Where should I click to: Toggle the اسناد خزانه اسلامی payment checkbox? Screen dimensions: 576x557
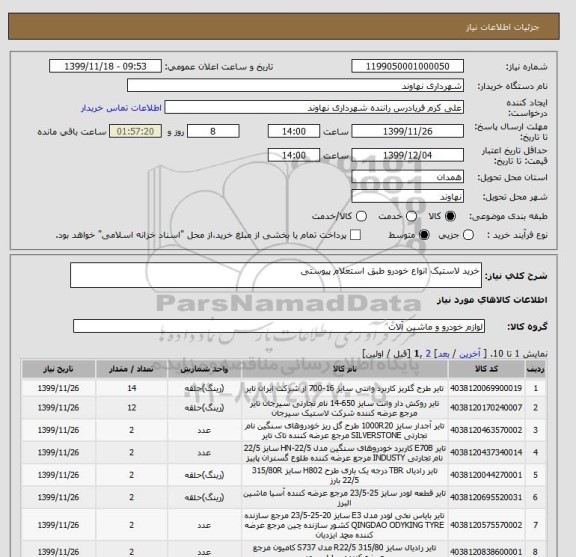(355, 235)
